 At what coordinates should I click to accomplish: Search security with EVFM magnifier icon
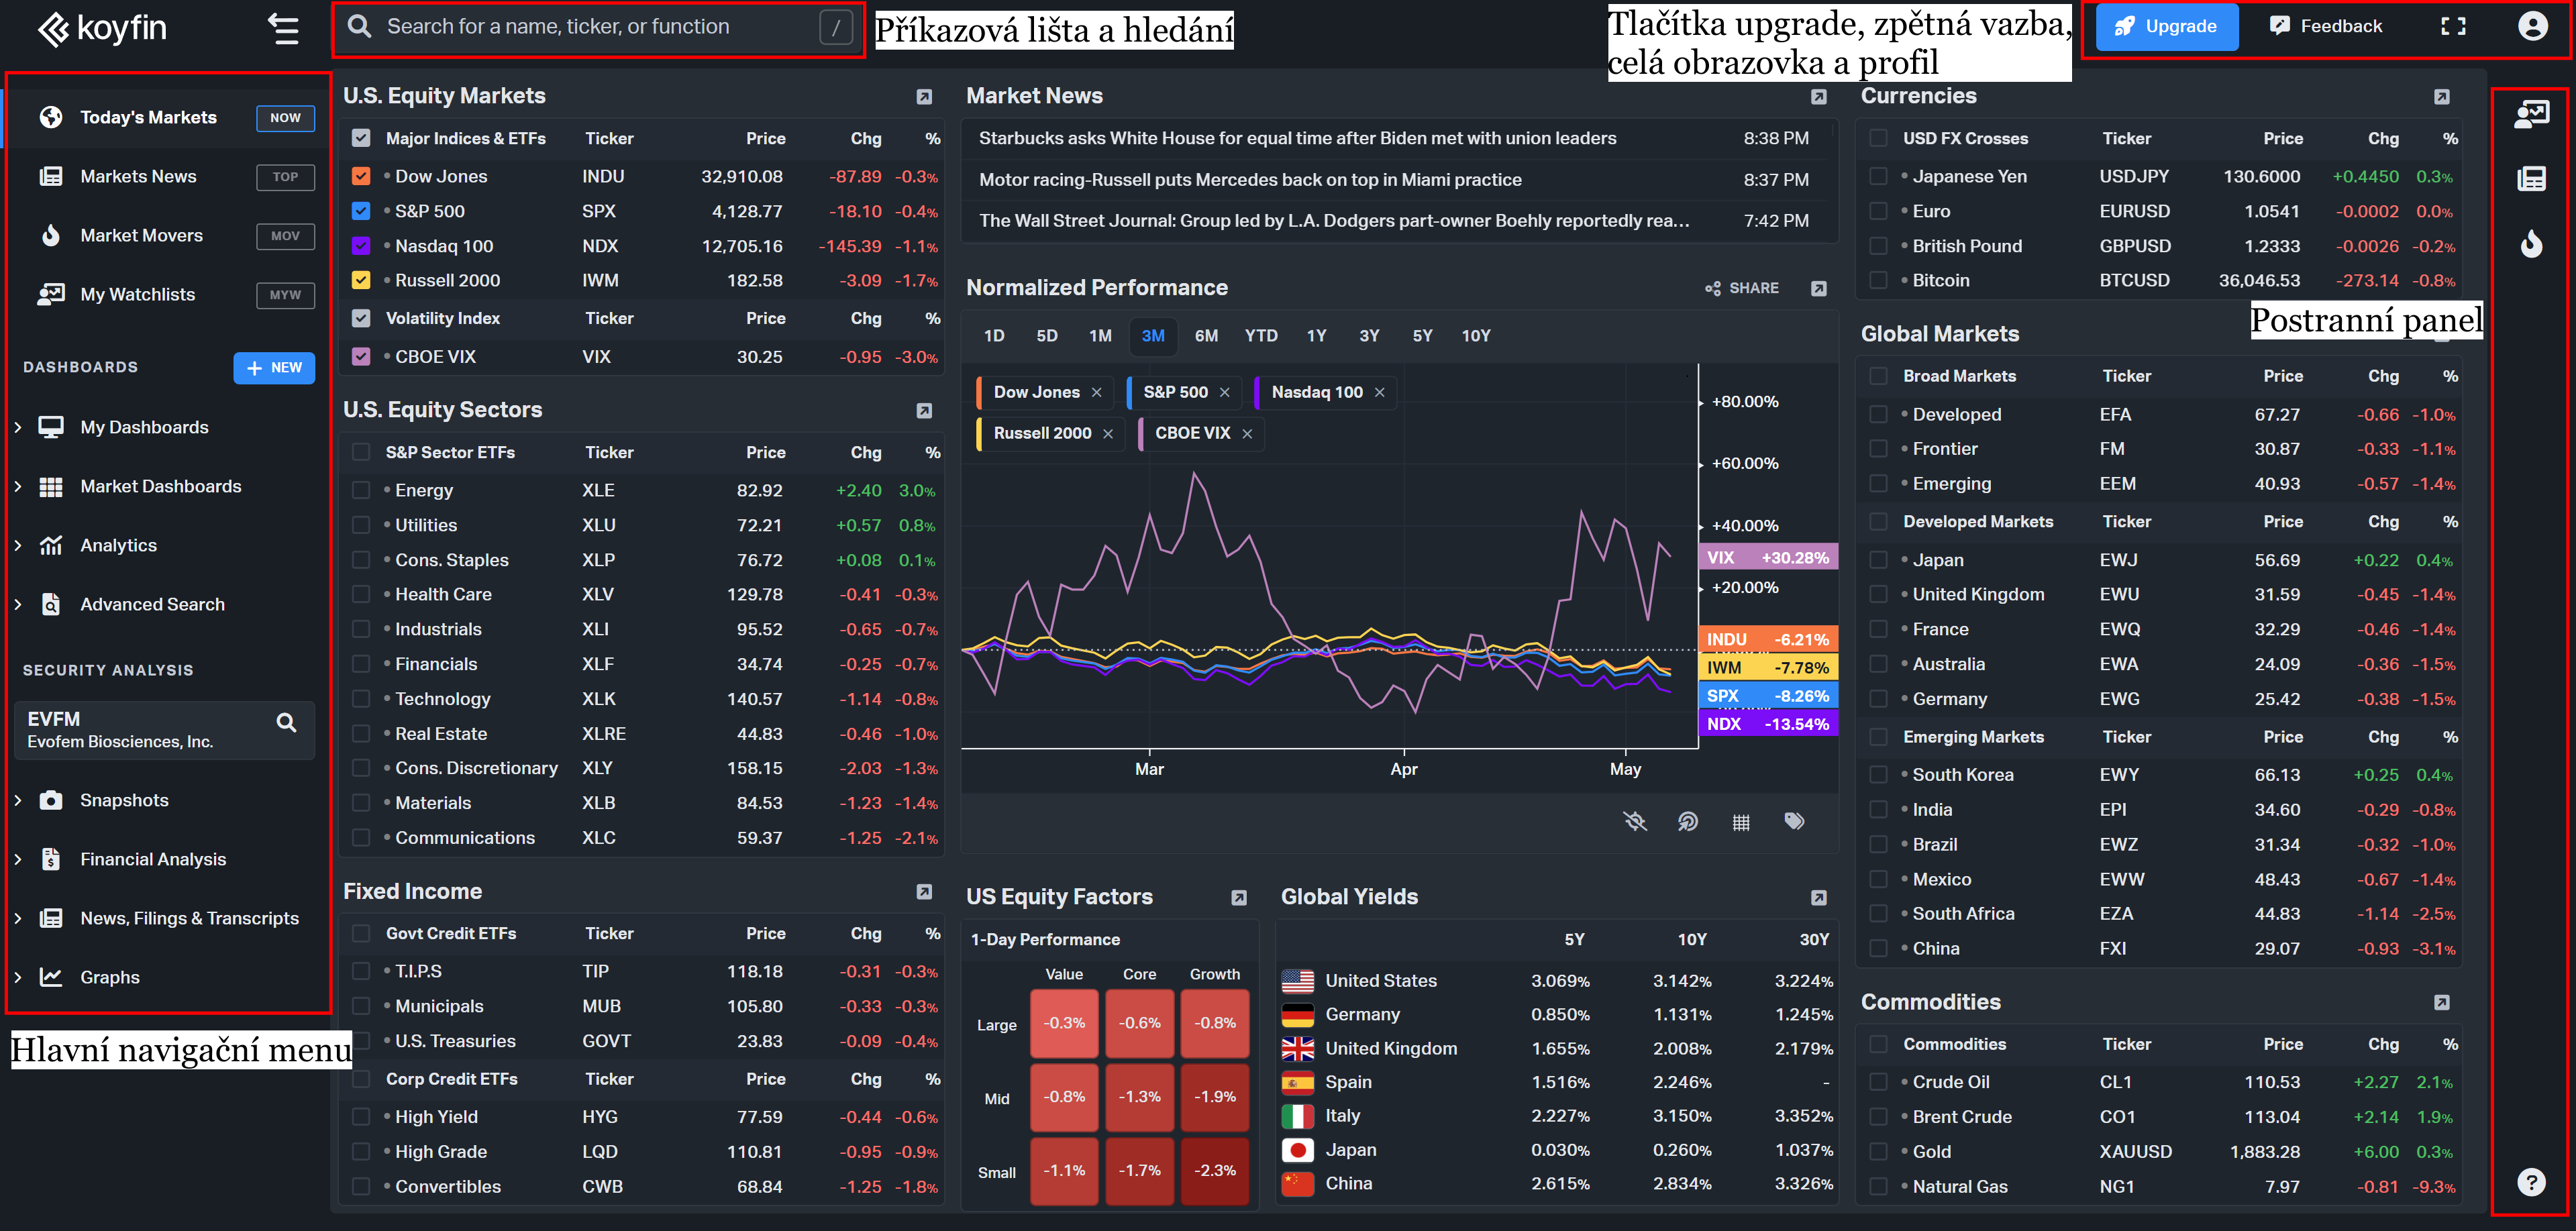click(286, 722)
